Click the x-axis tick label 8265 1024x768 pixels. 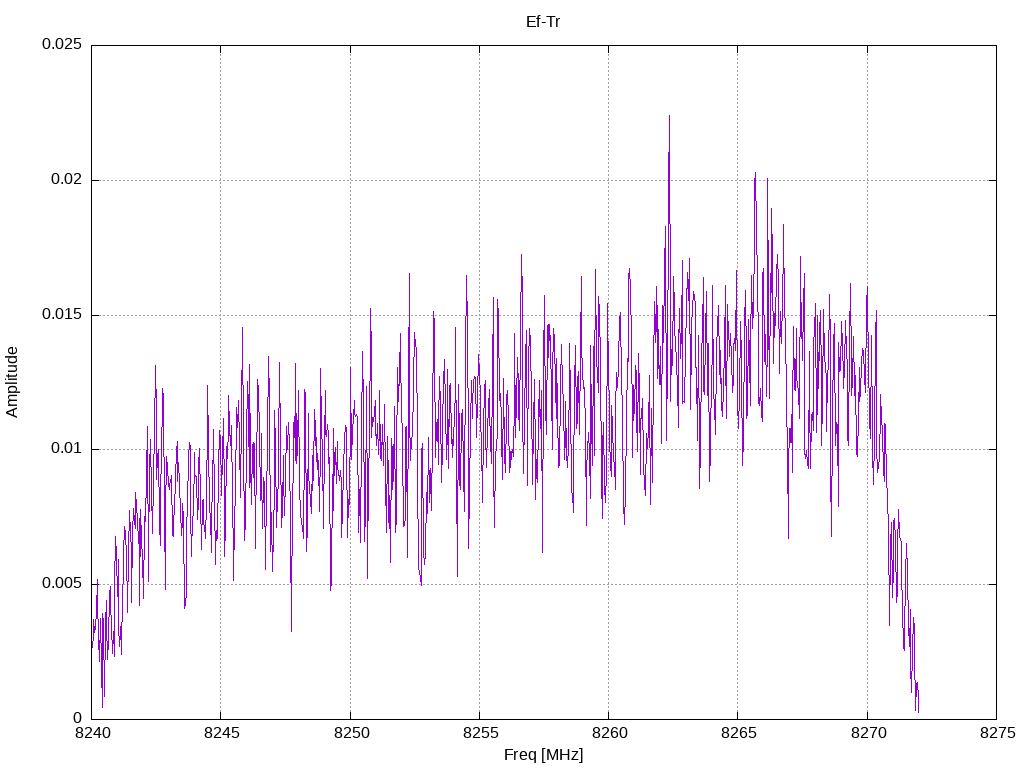point(739,733)
